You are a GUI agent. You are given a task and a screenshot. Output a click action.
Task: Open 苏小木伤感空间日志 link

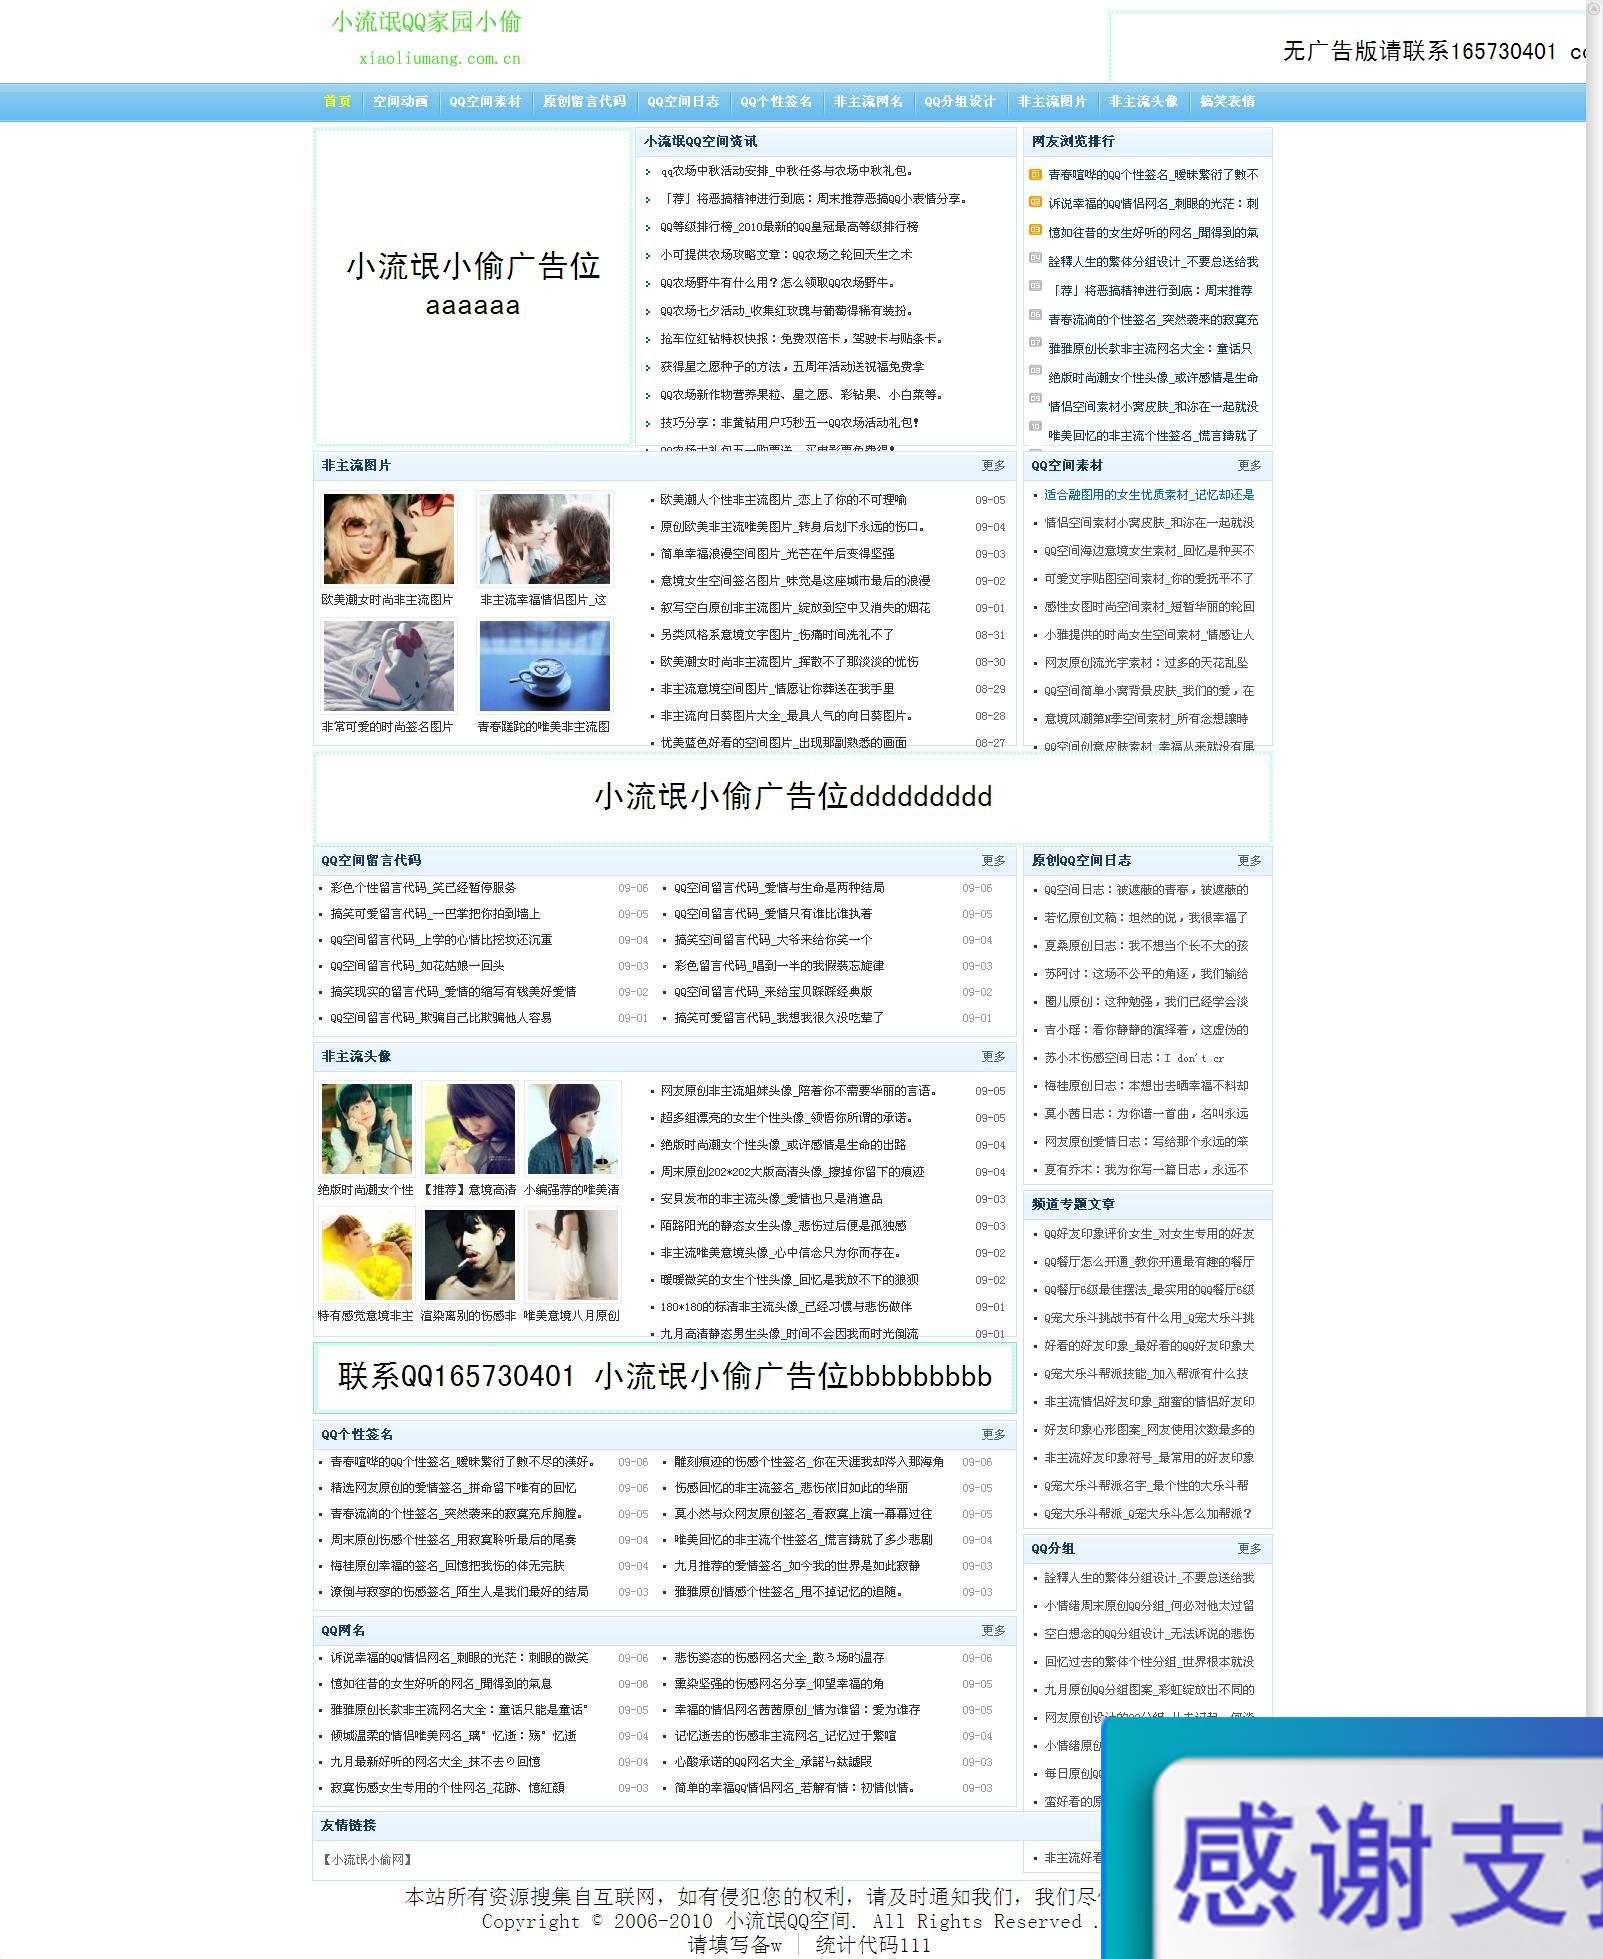[1134, 1057]
